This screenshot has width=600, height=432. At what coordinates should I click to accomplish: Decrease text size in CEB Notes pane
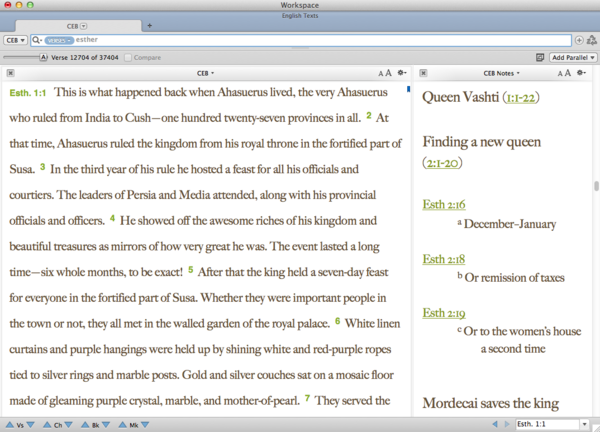(x=560, y=73)
